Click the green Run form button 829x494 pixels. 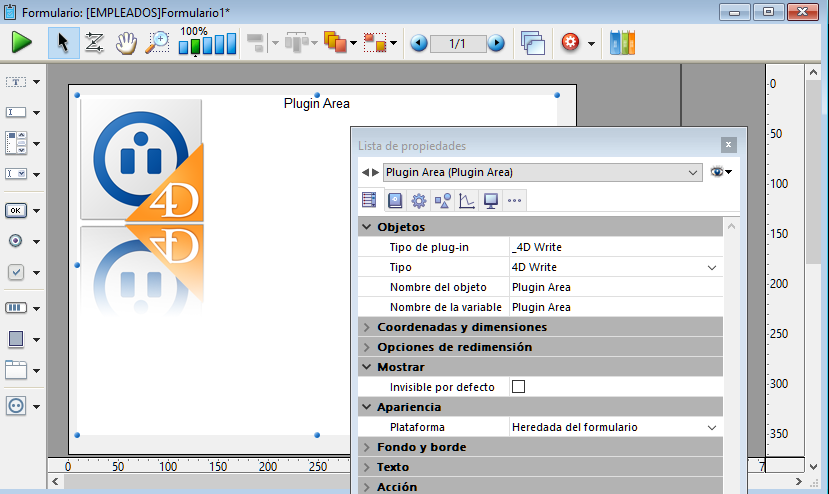(22, 43)
